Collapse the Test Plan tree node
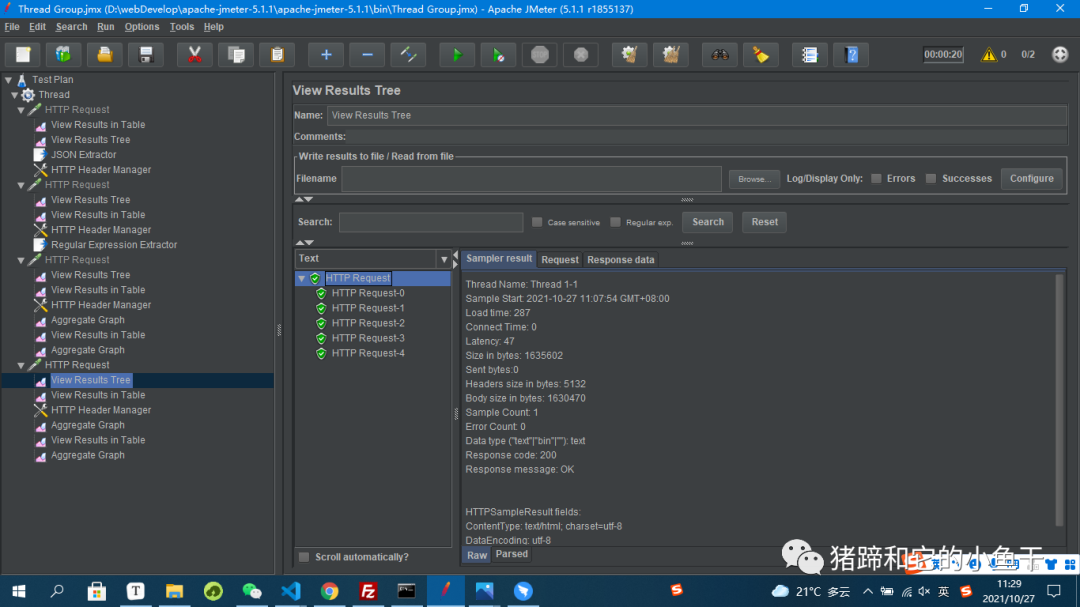The height and width of the screenshot is (607, 1080). (8, 80)
